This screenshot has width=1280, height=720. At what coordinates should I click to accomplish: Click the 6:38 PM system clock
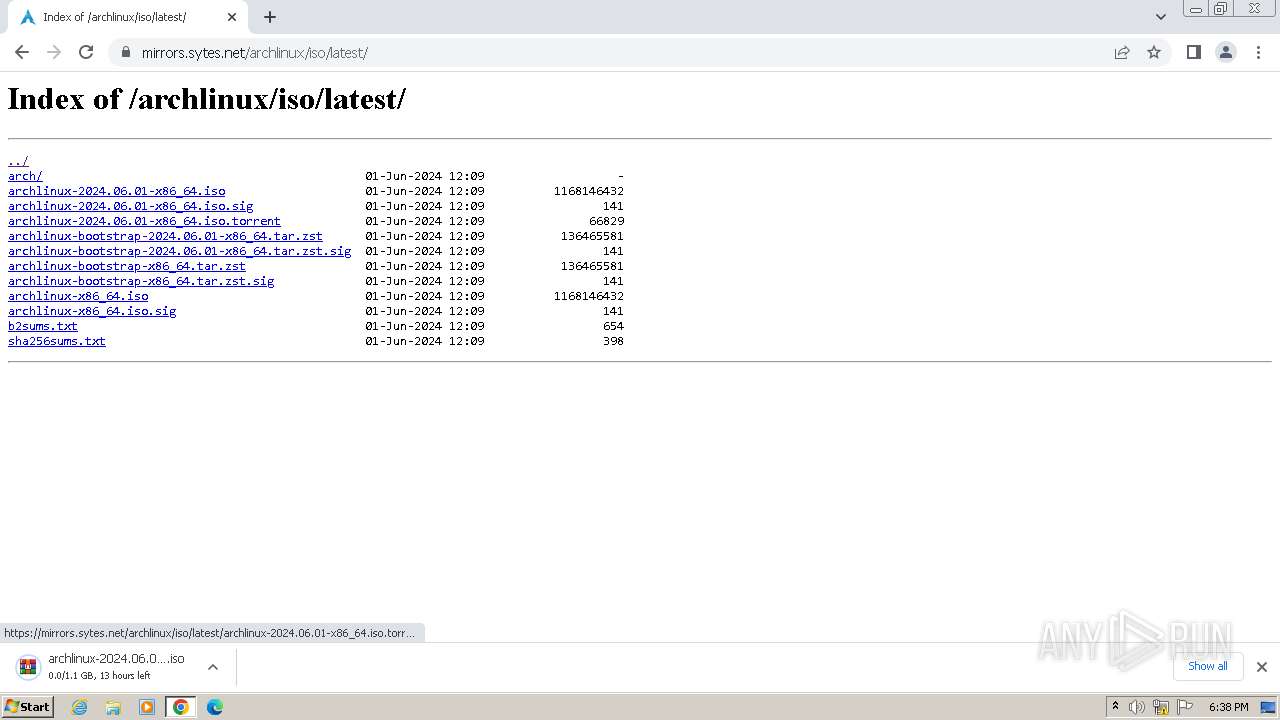(1228, 707)
